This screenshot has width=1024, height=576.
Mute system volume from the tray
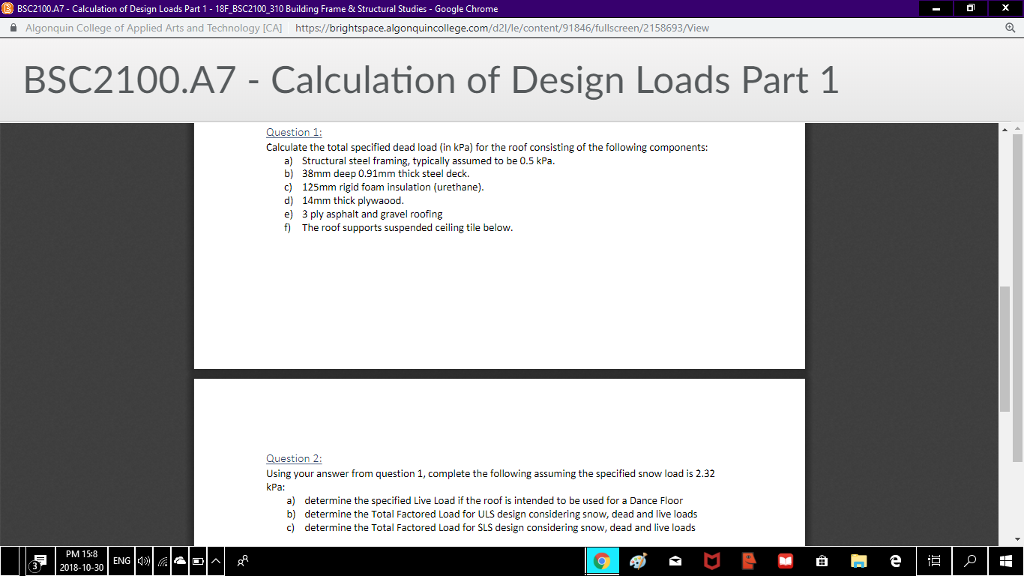[x=144, y=561]
